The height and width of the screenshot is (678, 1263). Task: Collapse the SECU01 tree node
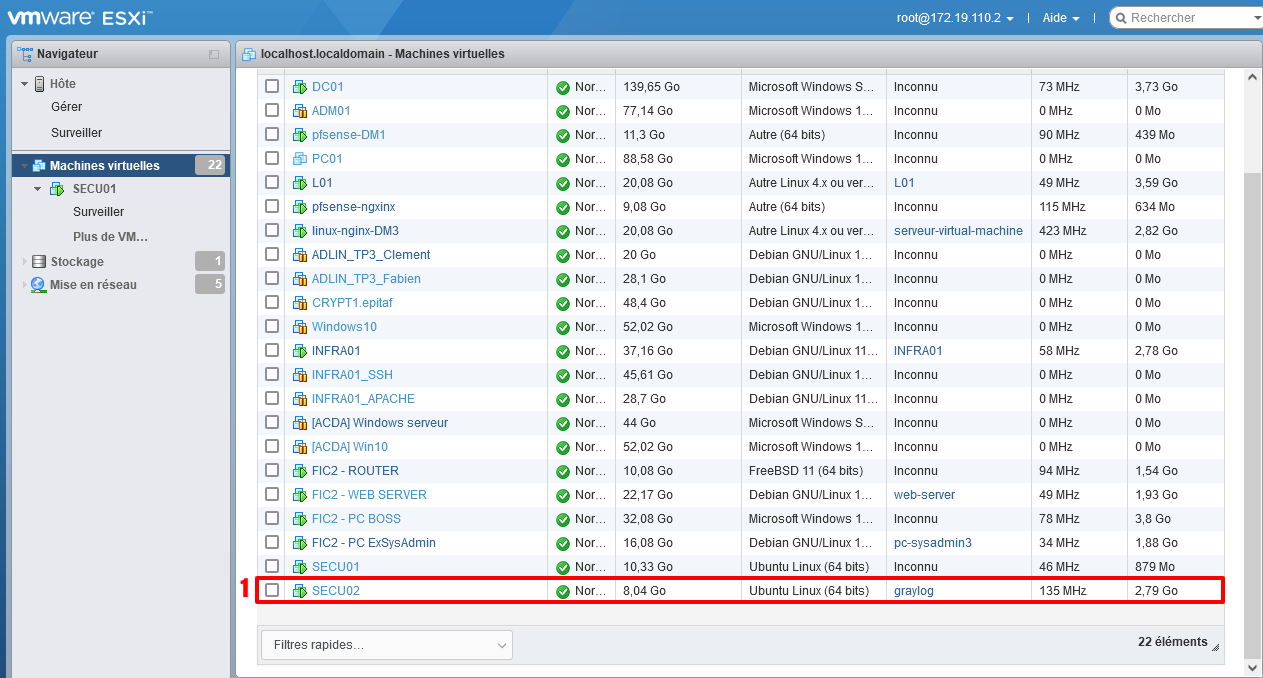click(x=38, y=189)
